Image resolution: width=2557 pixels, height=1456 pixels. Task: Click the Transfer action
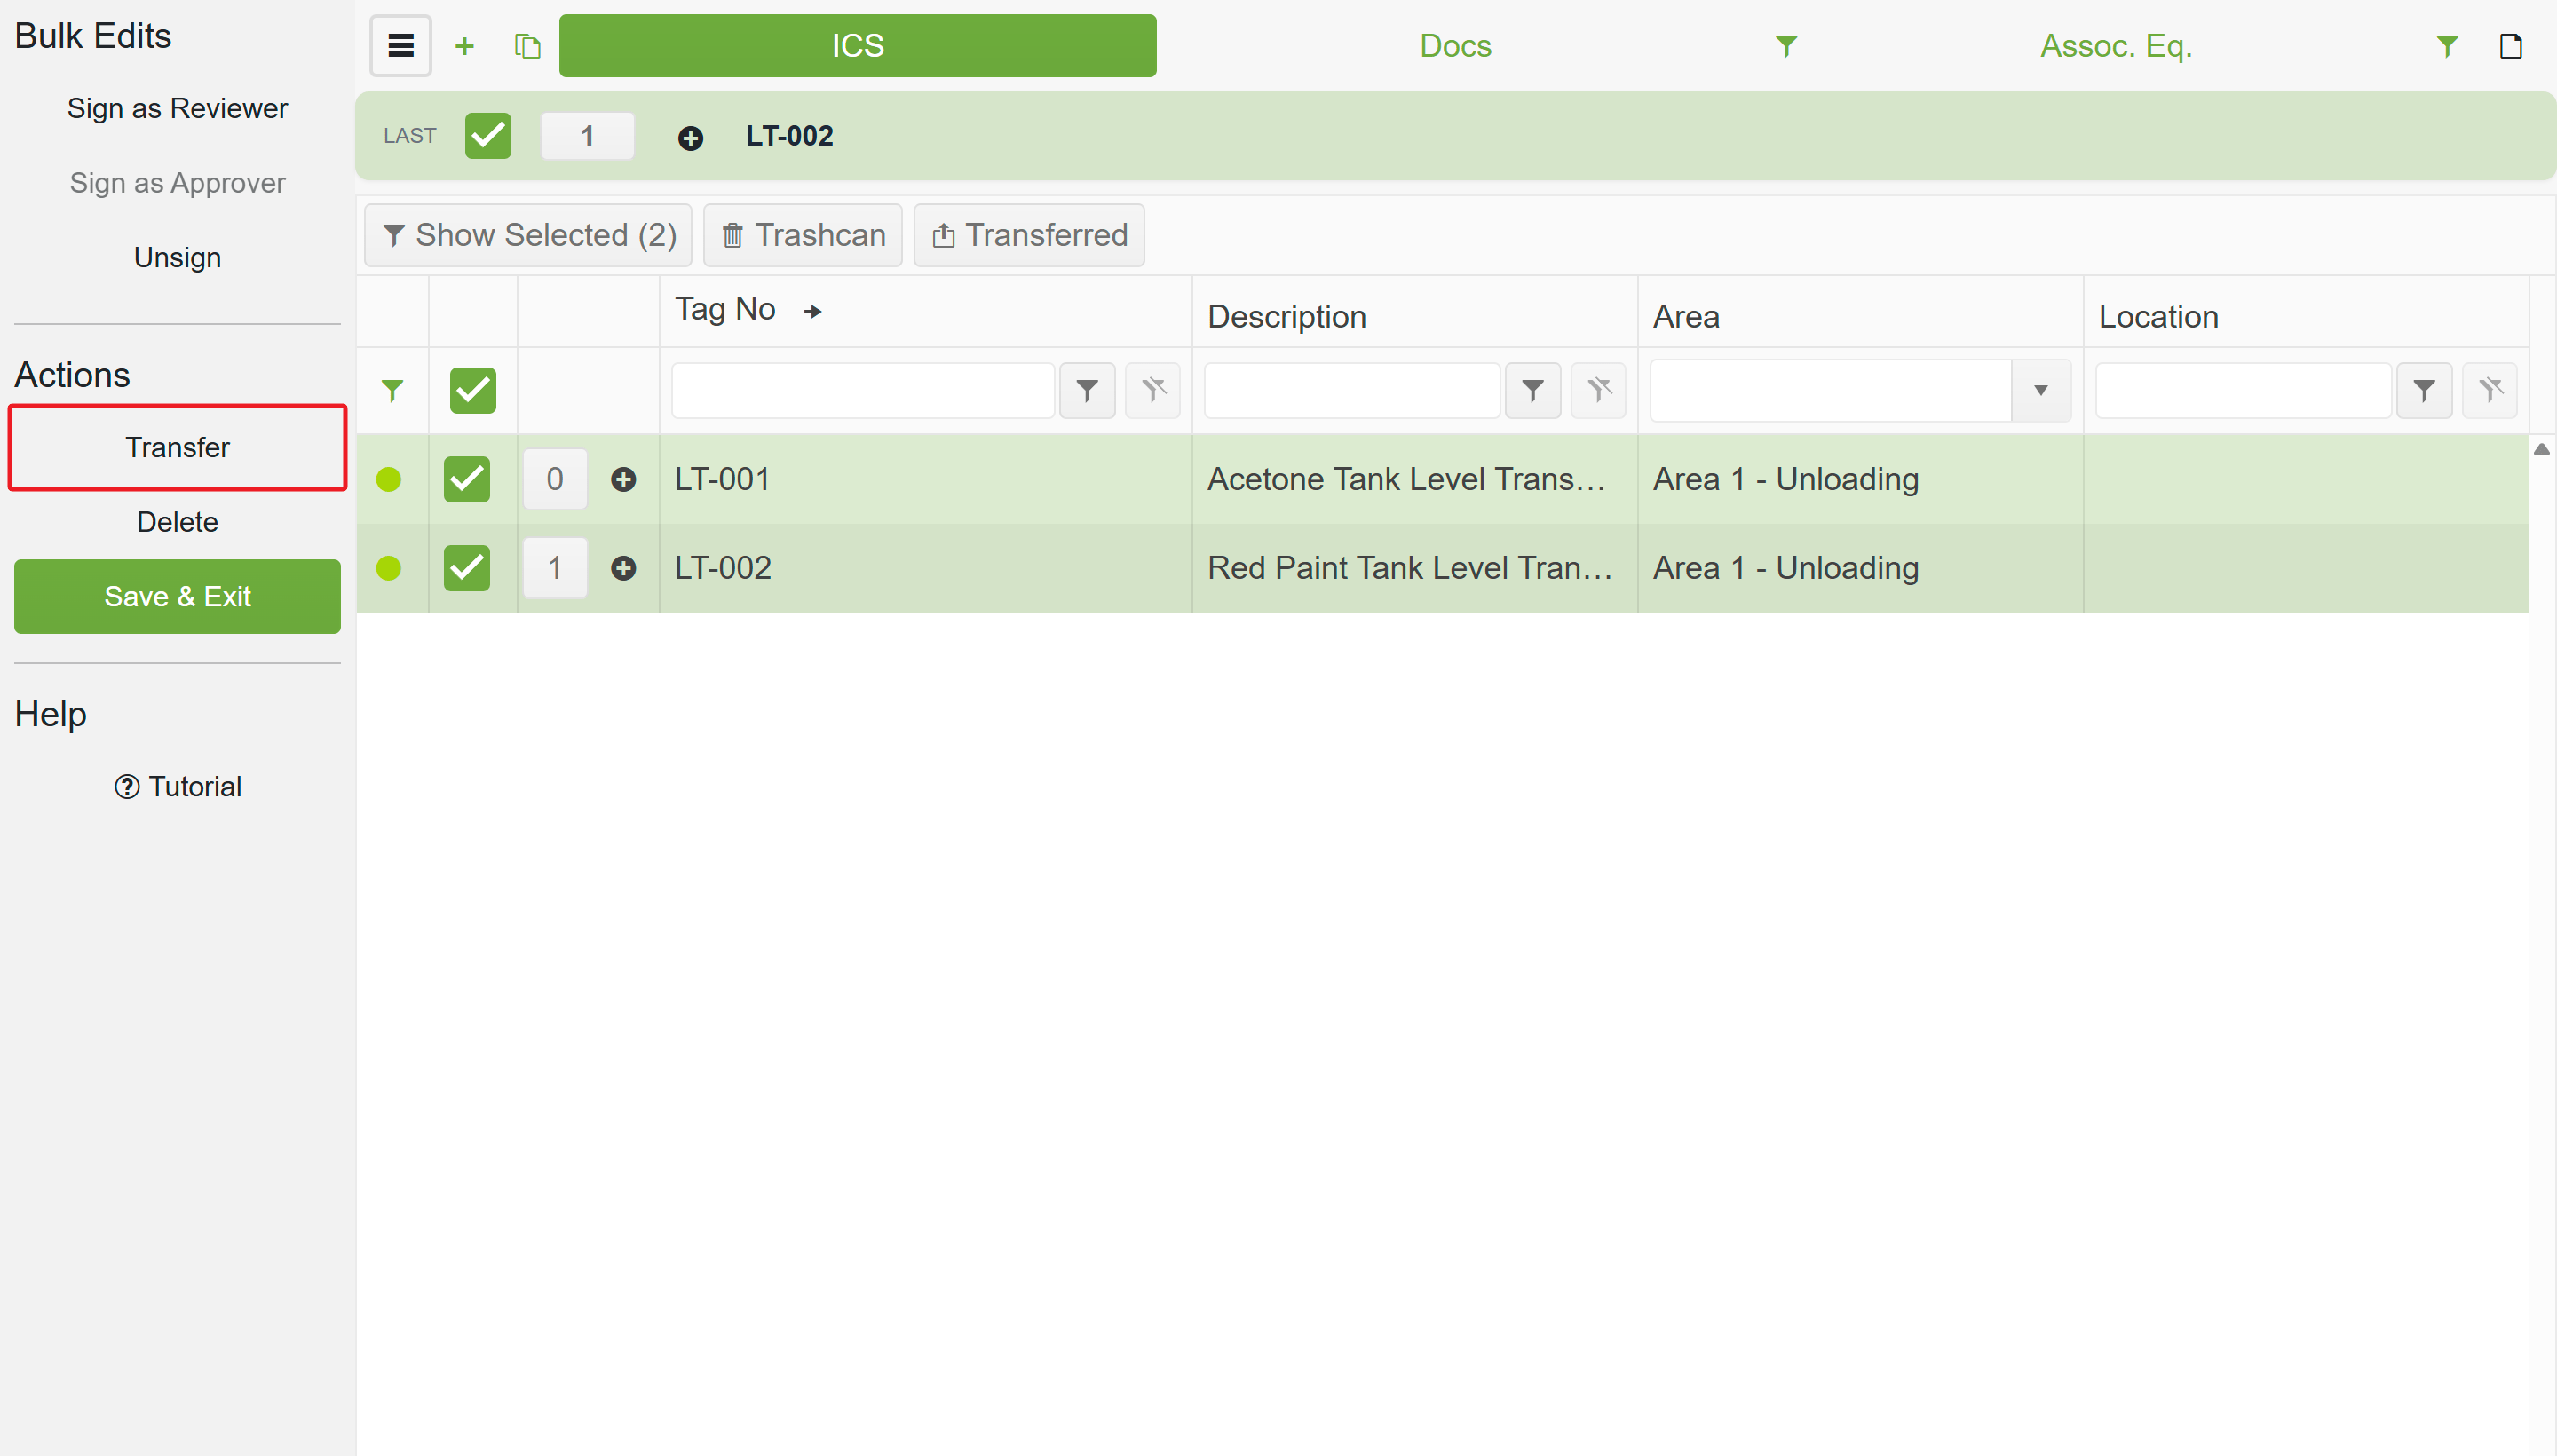point(177,448)
